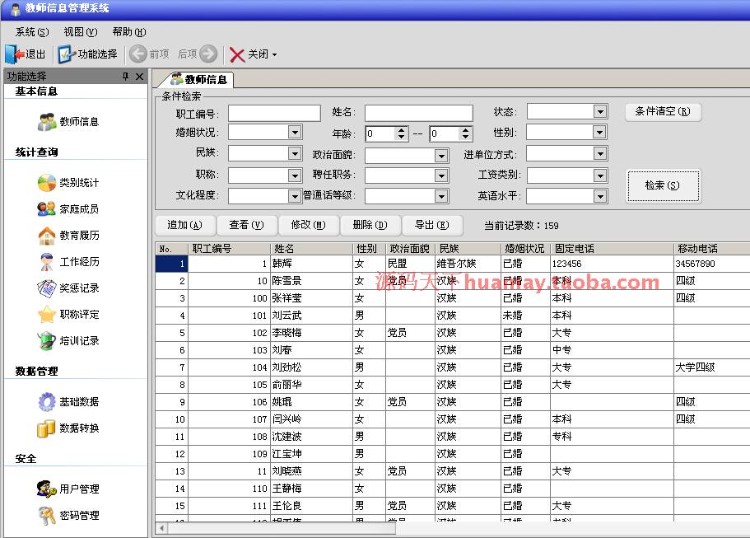Open 教育履历 house icon
The height and width of the screenshot is (538, 750).
pos(47,235)
